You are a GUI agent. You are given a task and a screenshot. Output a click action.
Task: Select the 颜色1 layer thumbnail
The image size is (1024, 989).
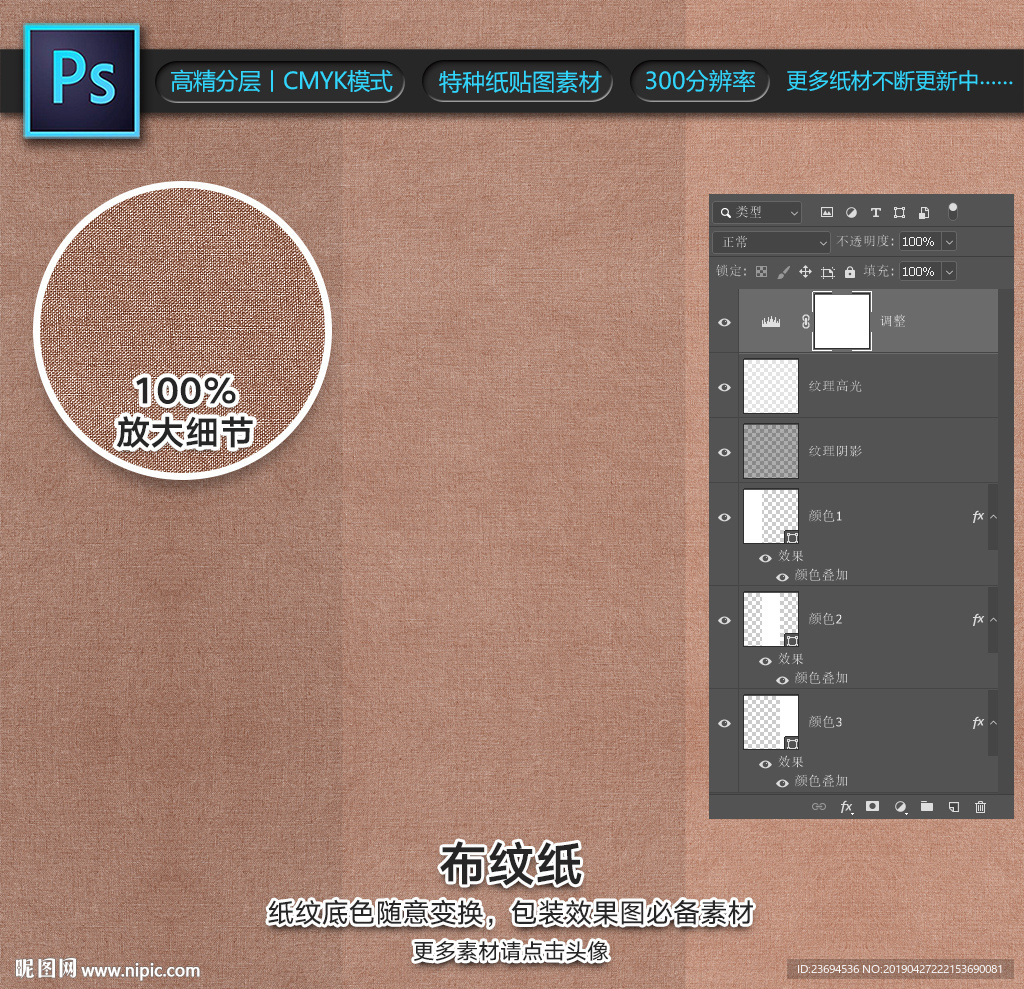click(771, 516)
